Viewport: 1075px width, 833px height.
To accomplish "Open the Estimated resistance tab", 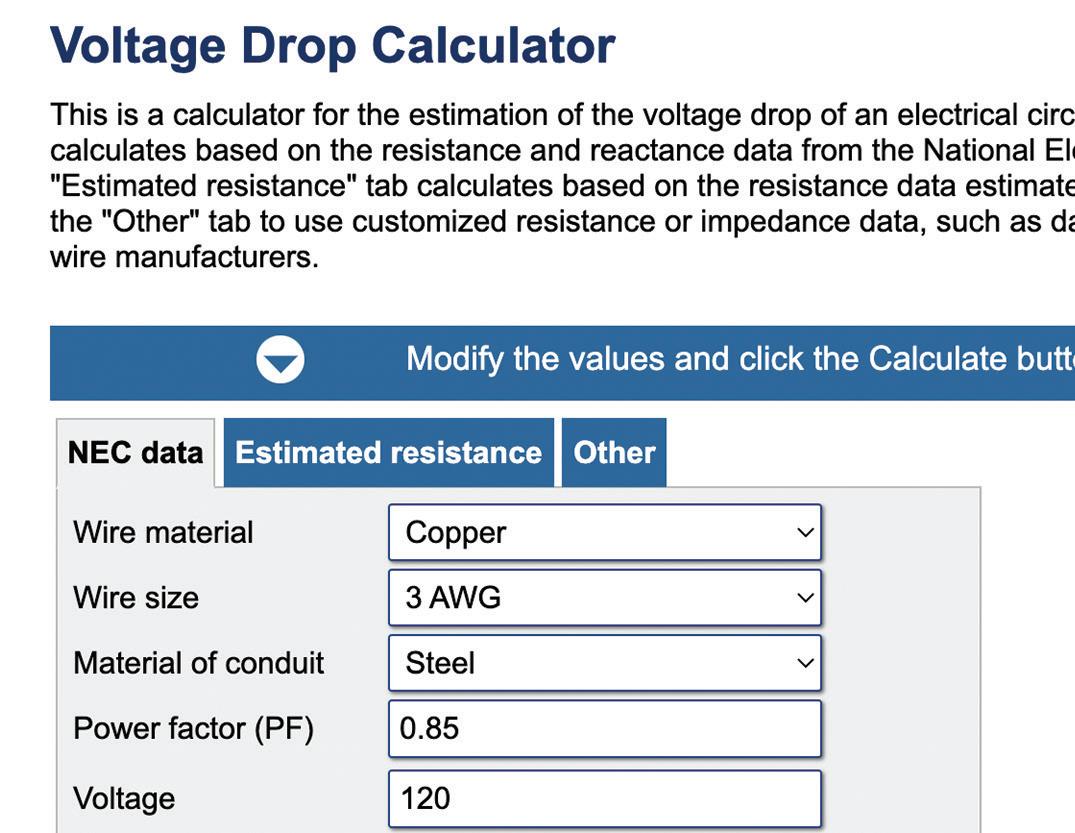I will pyautogui.click(x=388, y=453).
